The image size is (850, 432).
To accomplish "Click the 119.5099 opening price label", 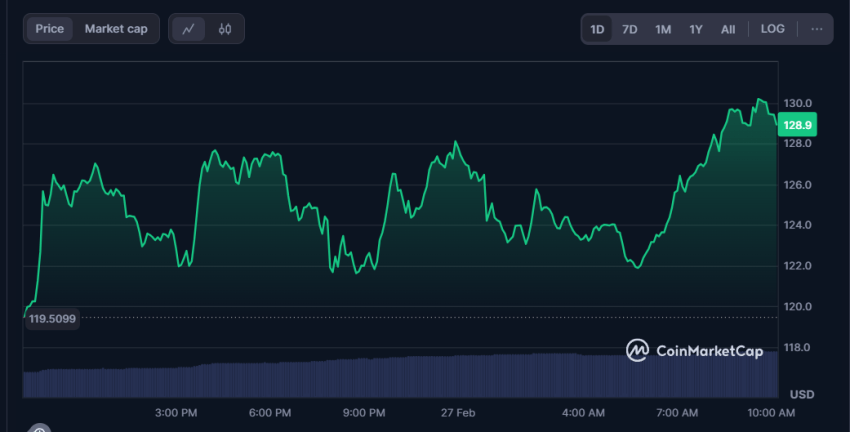I will pos(52,318).
